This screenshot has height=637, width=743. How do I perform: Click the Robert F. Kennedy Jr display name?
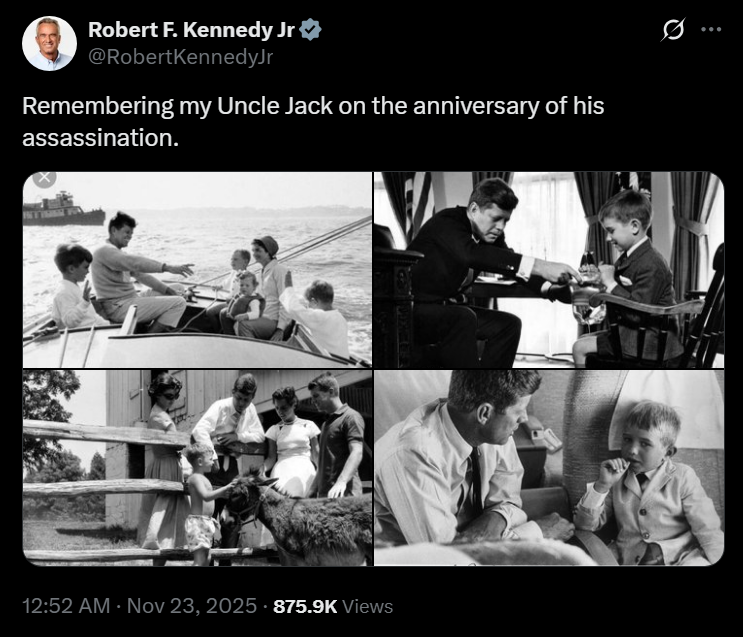coord(191,30)
